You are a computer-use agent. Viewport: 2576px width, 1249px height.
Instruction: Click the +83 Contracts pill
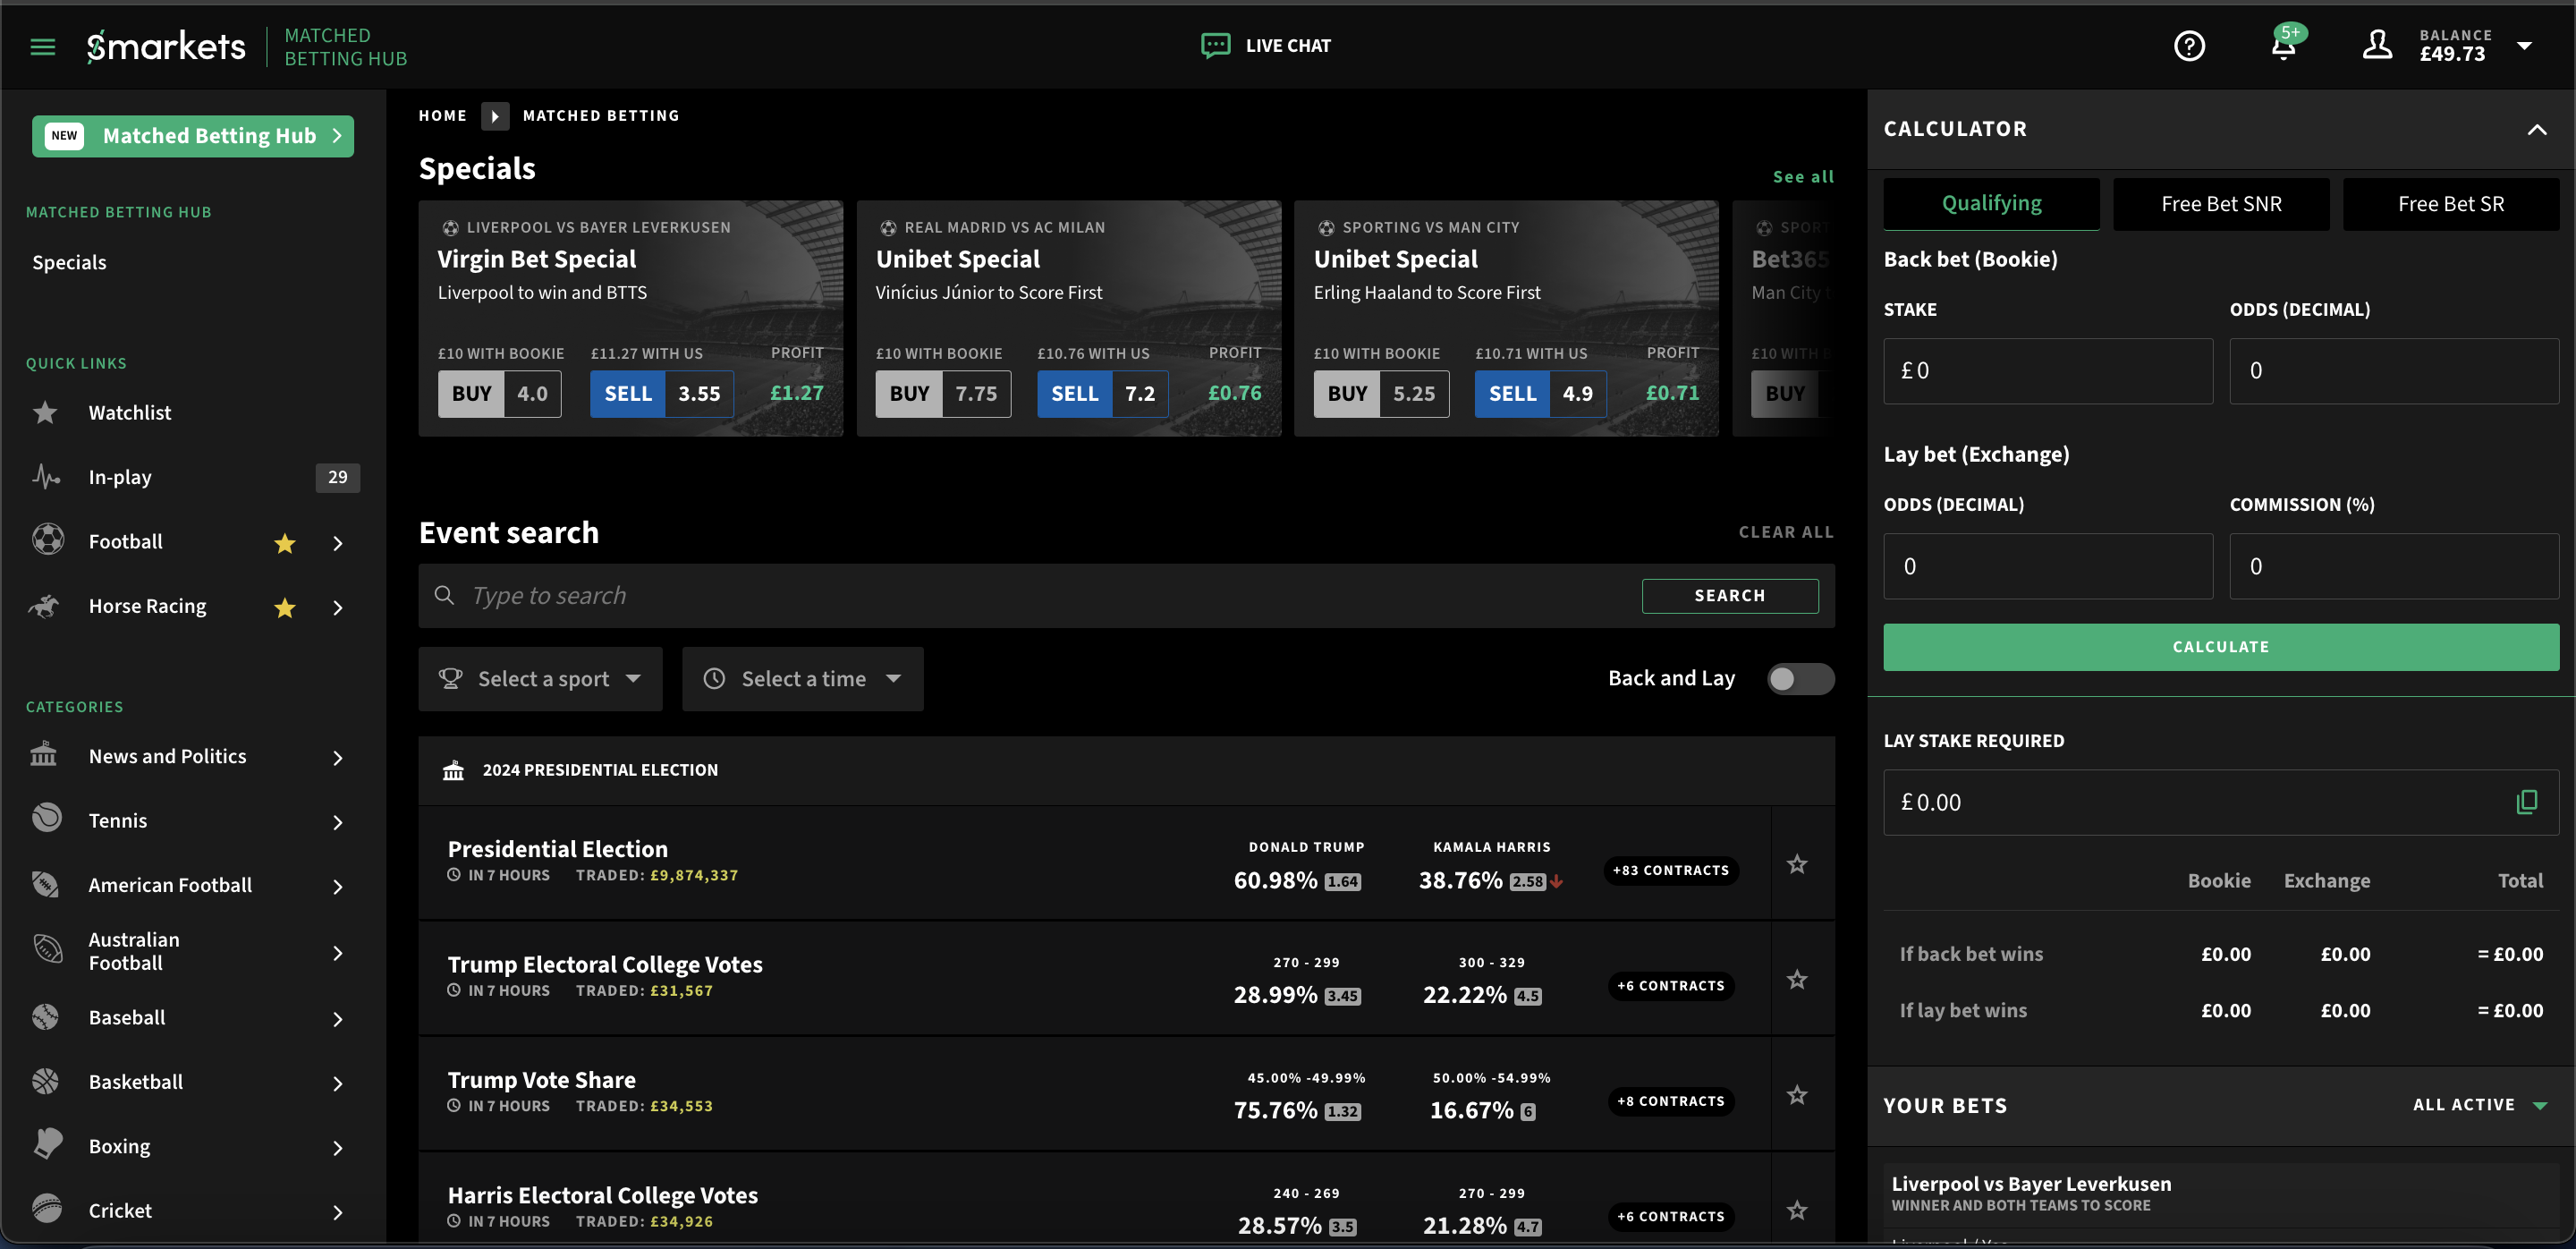pos(1670,870)
